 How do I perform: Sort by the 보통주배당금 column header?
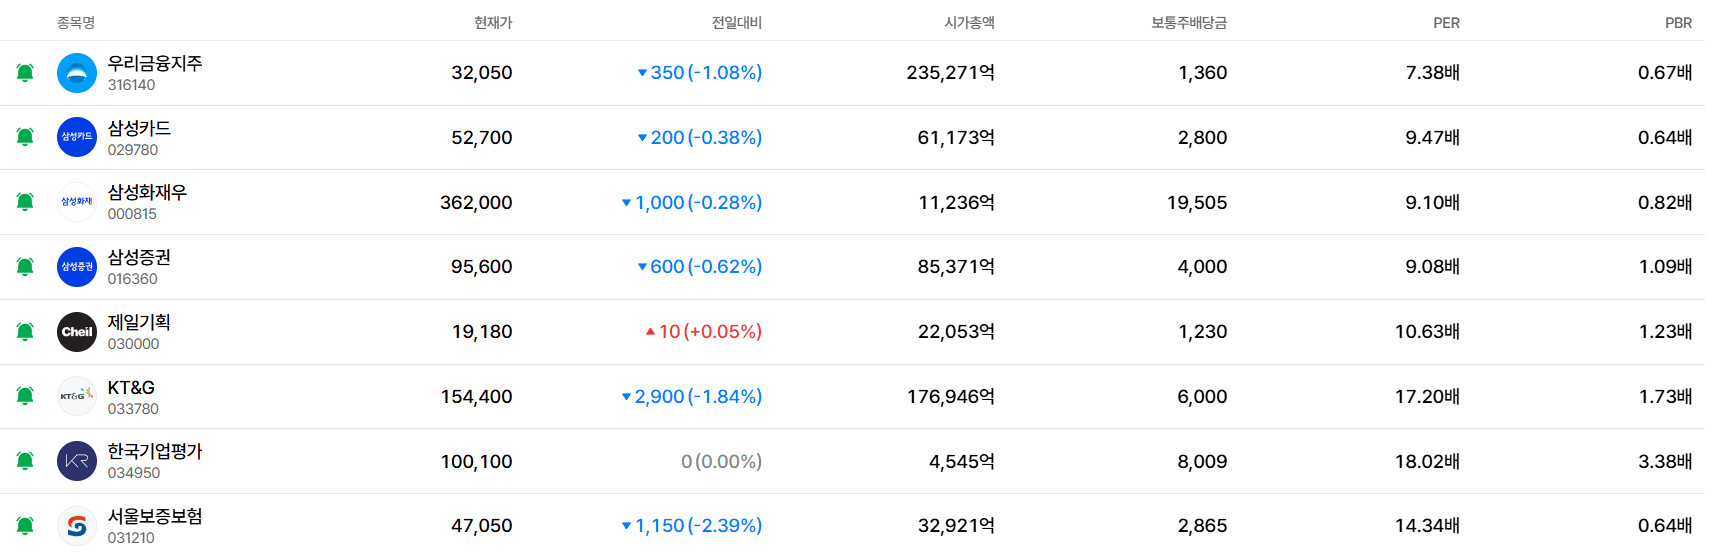pyautogui.click(x=1189, y=22)
